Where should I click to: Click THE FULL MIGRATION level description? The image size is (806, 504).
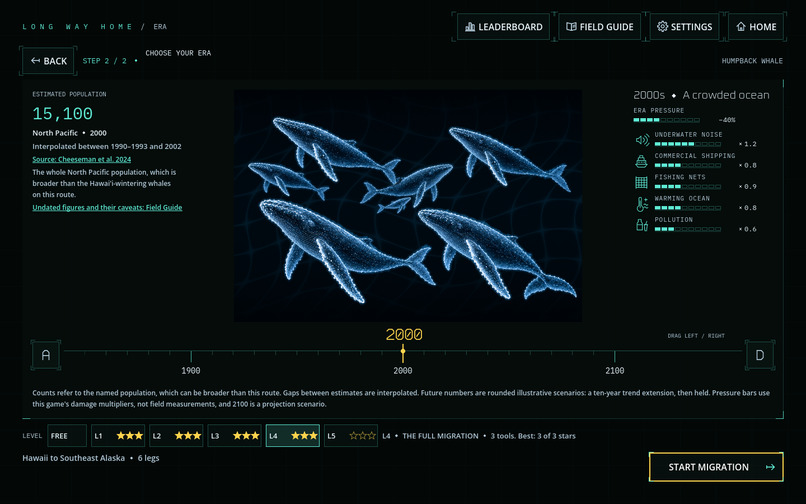(440, 436)
